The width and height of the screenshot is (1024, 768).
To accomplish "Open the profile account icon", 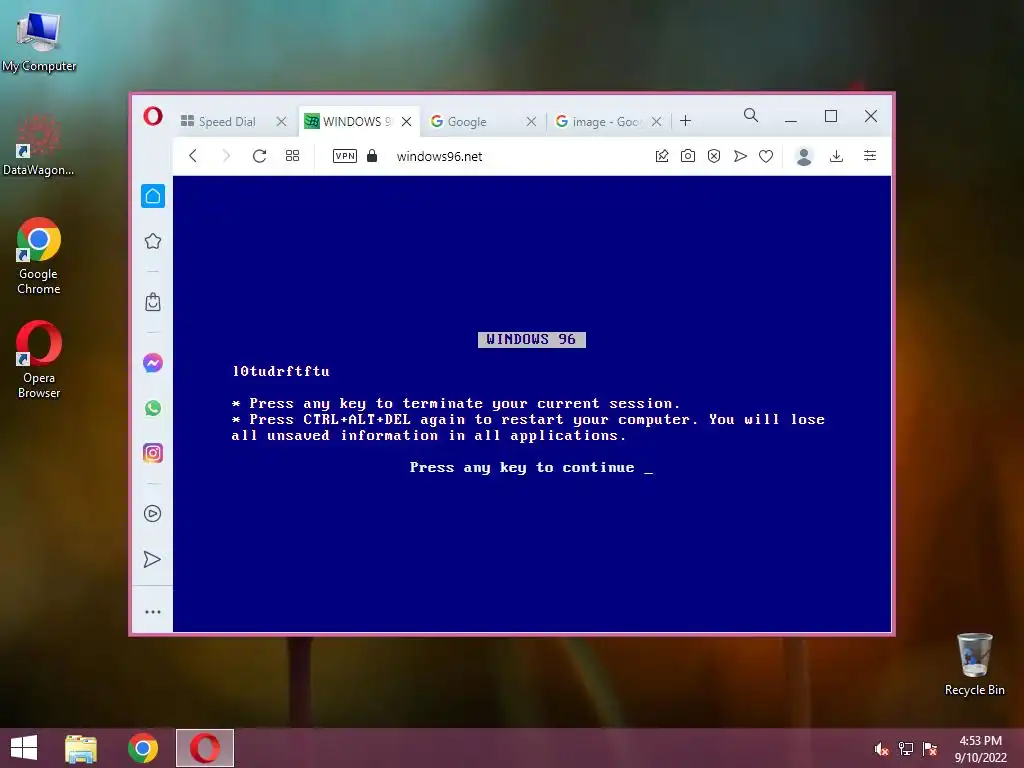I will tap(804, 156).
